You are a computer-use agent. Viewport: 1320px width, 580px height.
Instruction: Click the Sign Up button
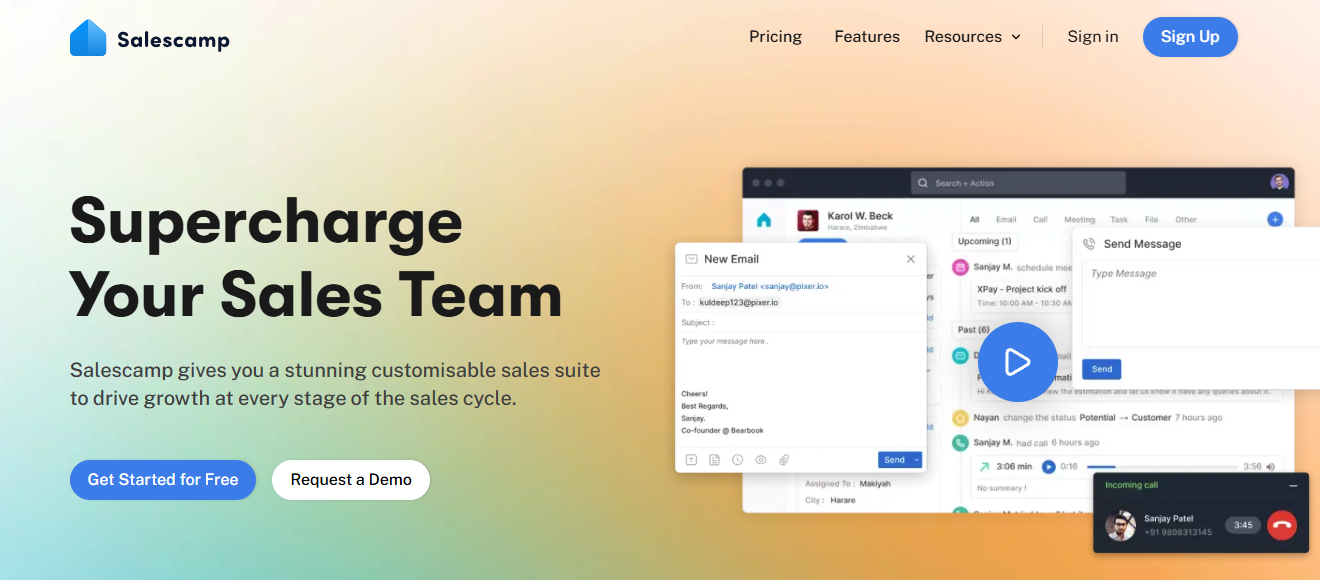[x=1190, y=37]
